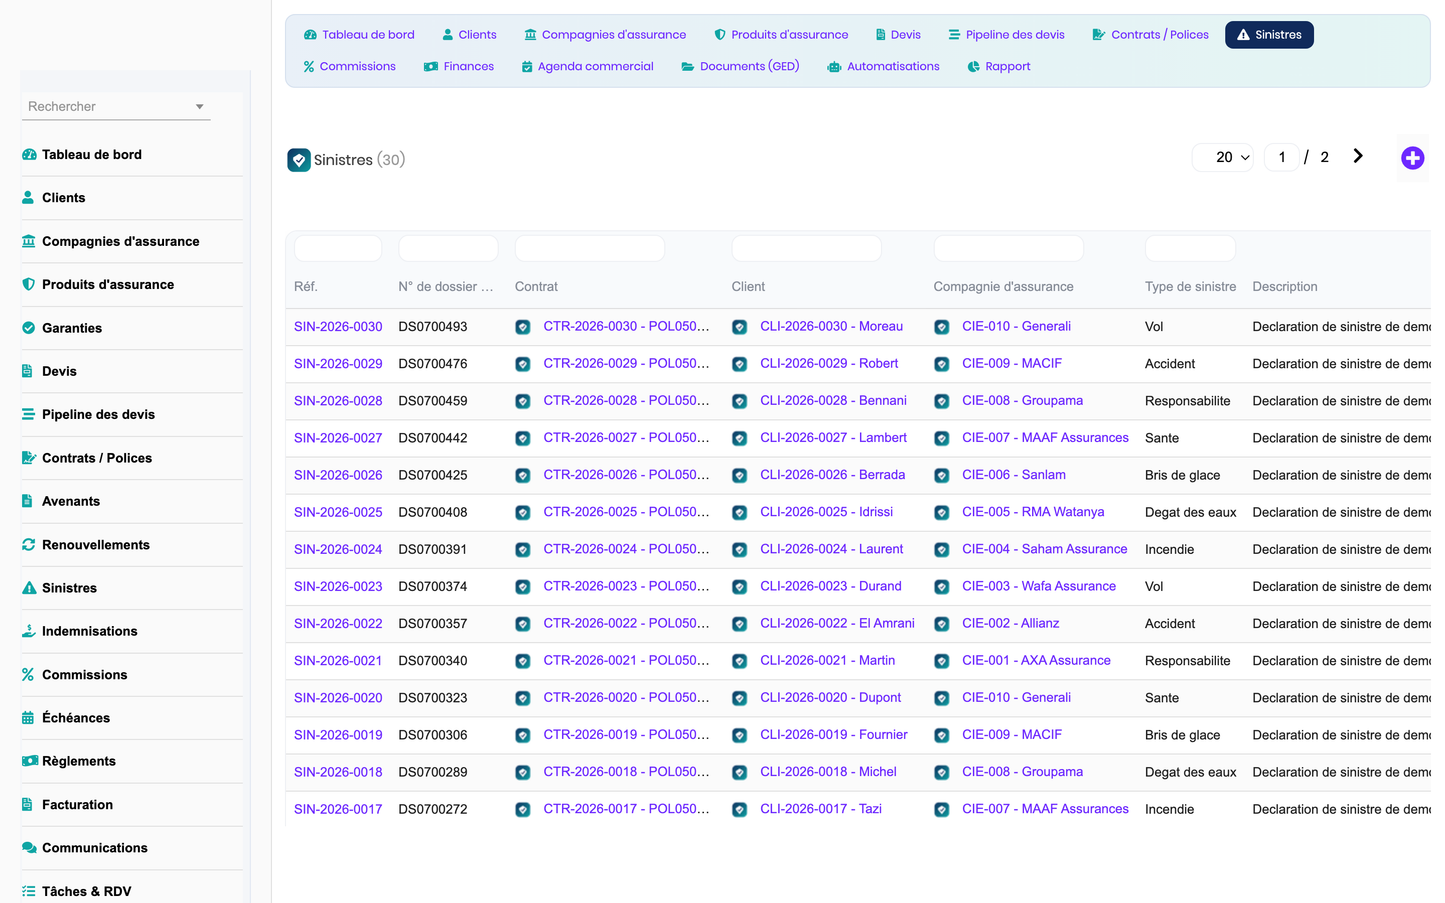Click client icon beside CLI-2026-0029 - Robert
1445x903 pixels.
(740, 364)
